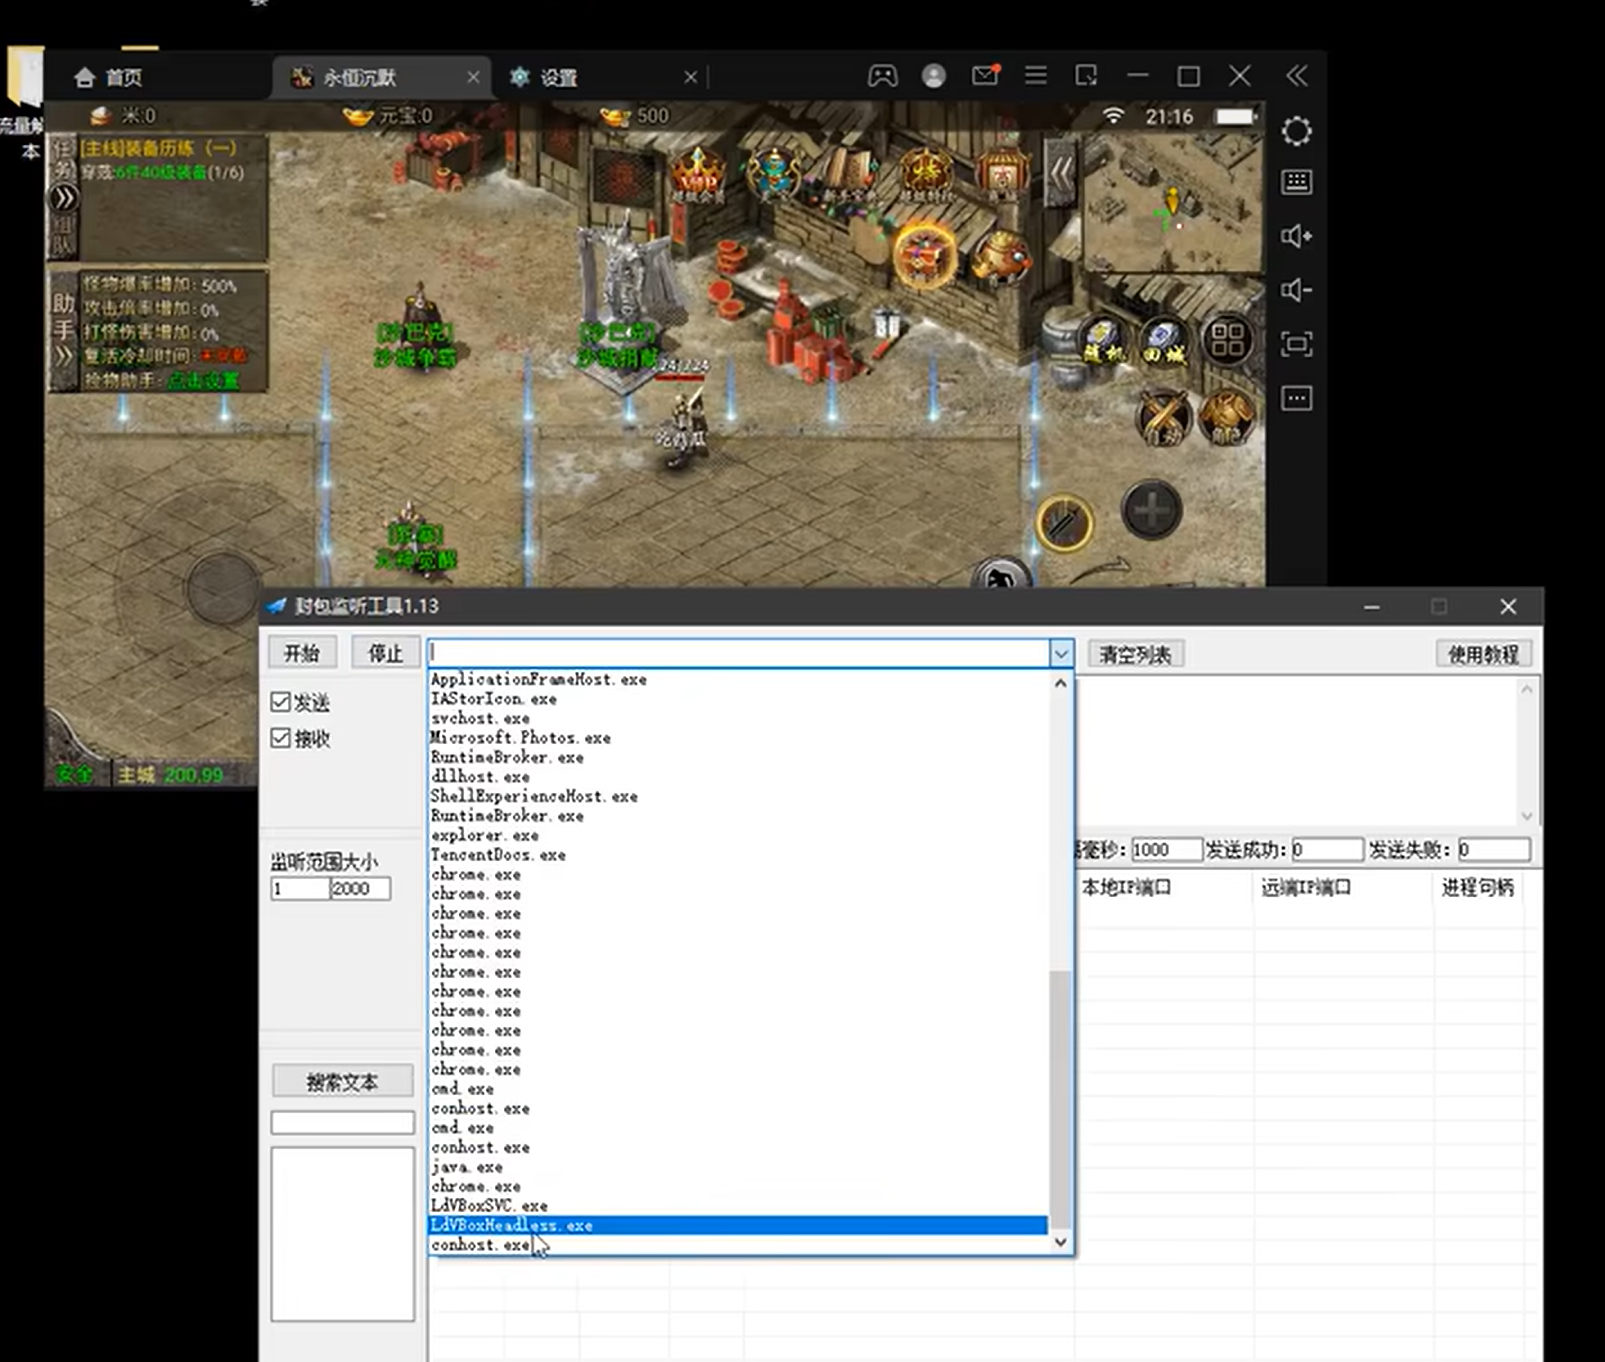The image size is (1605, 1362).
Task: Click the process list scrollbar thumb
Action: pyautogui.click(x=1061, y=1100)
